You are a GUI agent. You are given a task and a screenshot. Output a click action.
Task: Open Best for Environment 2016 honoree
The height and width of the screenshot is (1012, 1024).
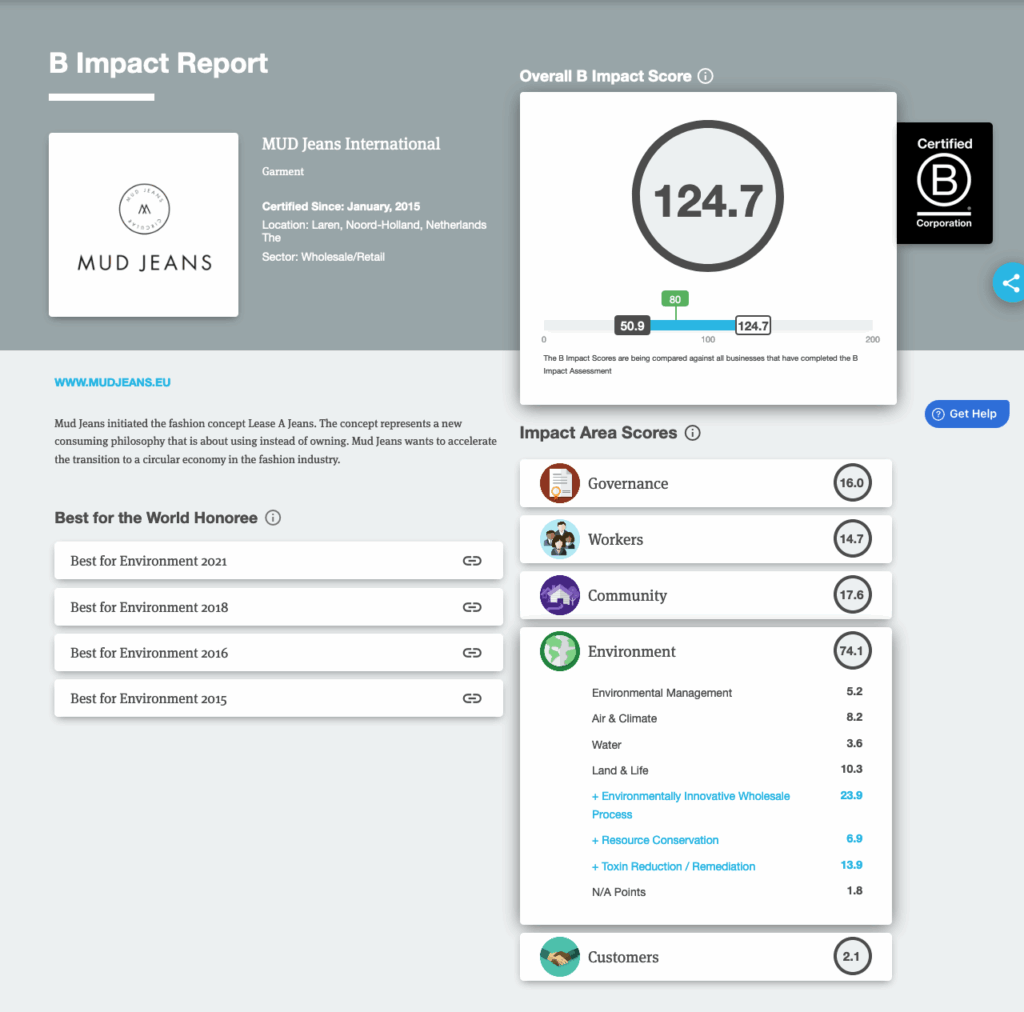(279, 653)
